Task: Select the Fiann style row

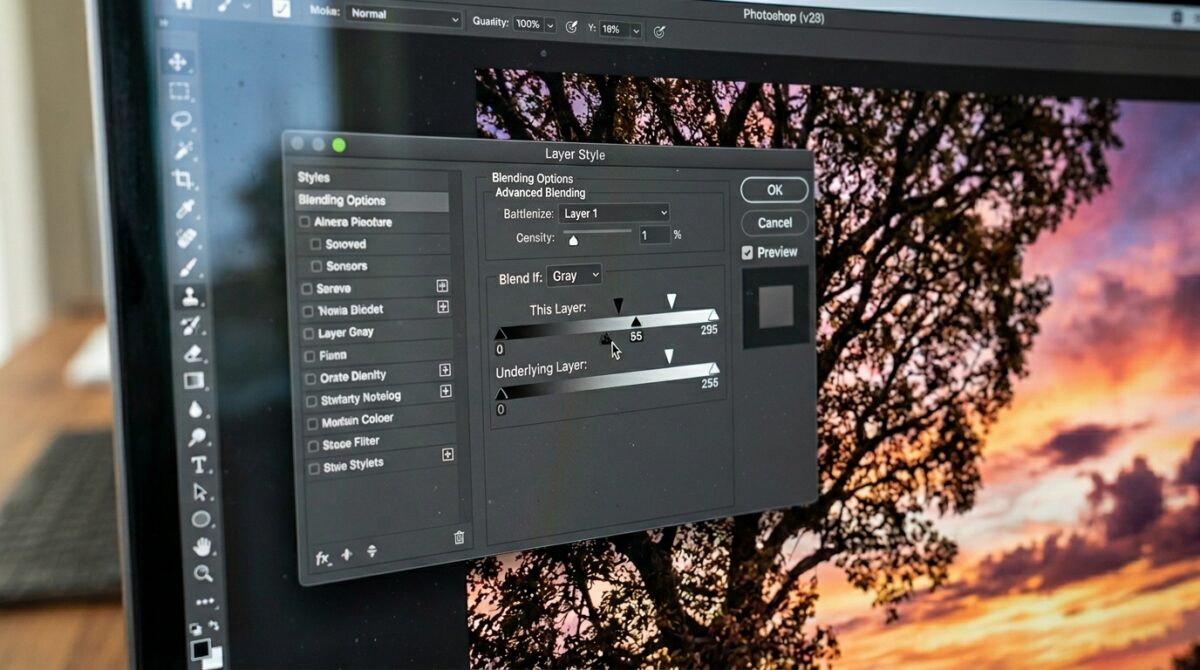Action: coord(378,354)
